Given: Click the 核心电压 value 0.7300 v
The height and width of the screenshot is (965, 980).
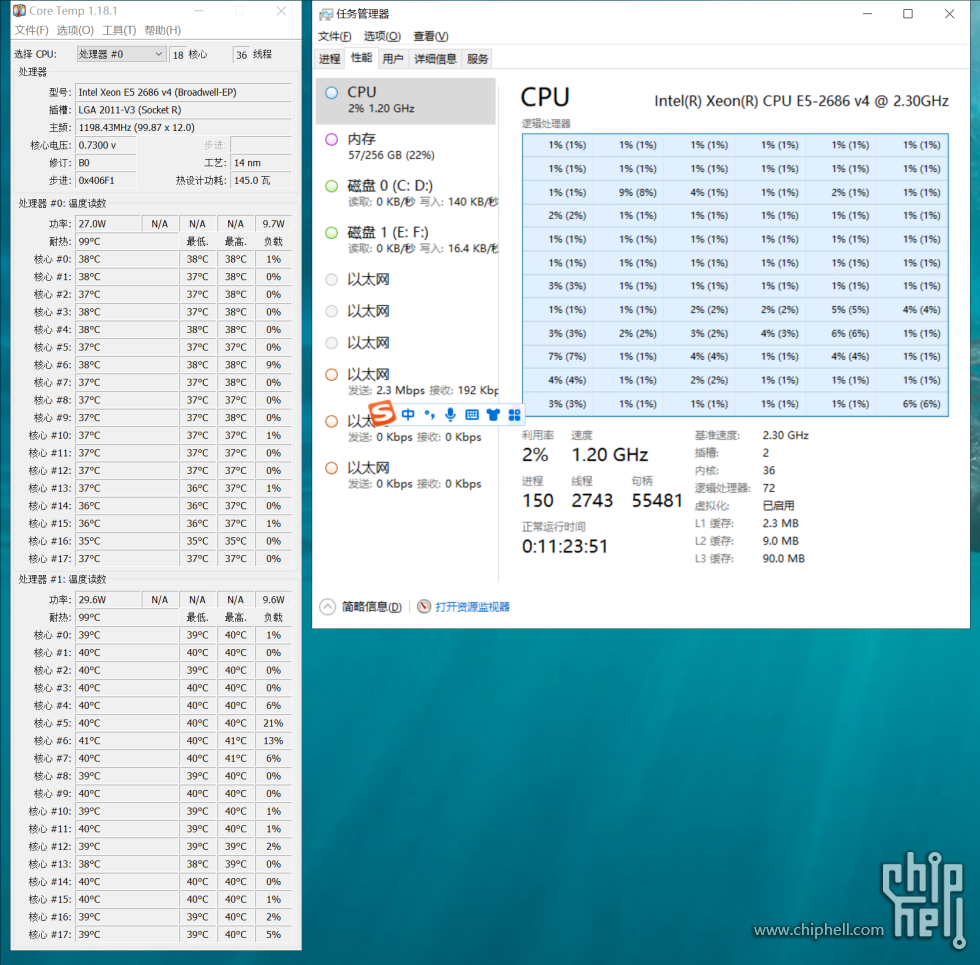Looking at the screenshot, I should pyautogui.click(x=106, y=144).
